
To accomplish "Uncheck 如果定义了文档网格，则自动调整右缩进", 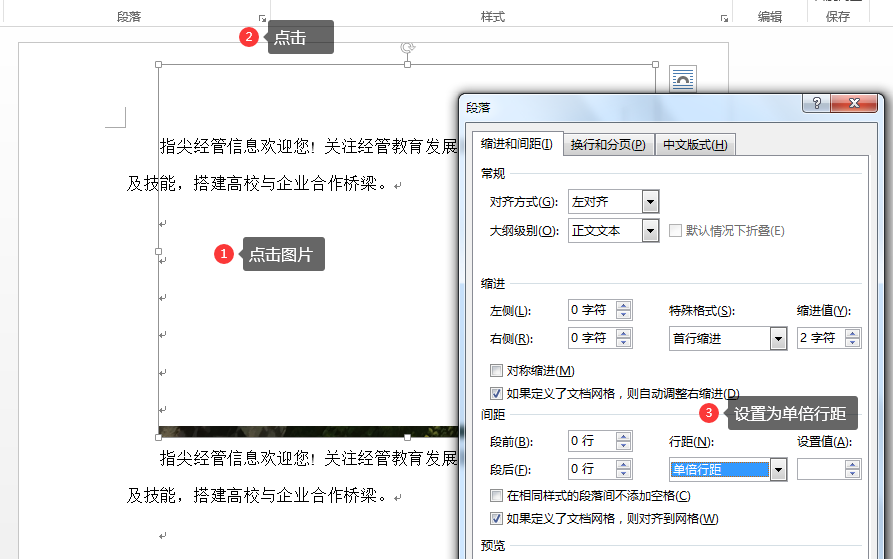I will coord(497,393).
